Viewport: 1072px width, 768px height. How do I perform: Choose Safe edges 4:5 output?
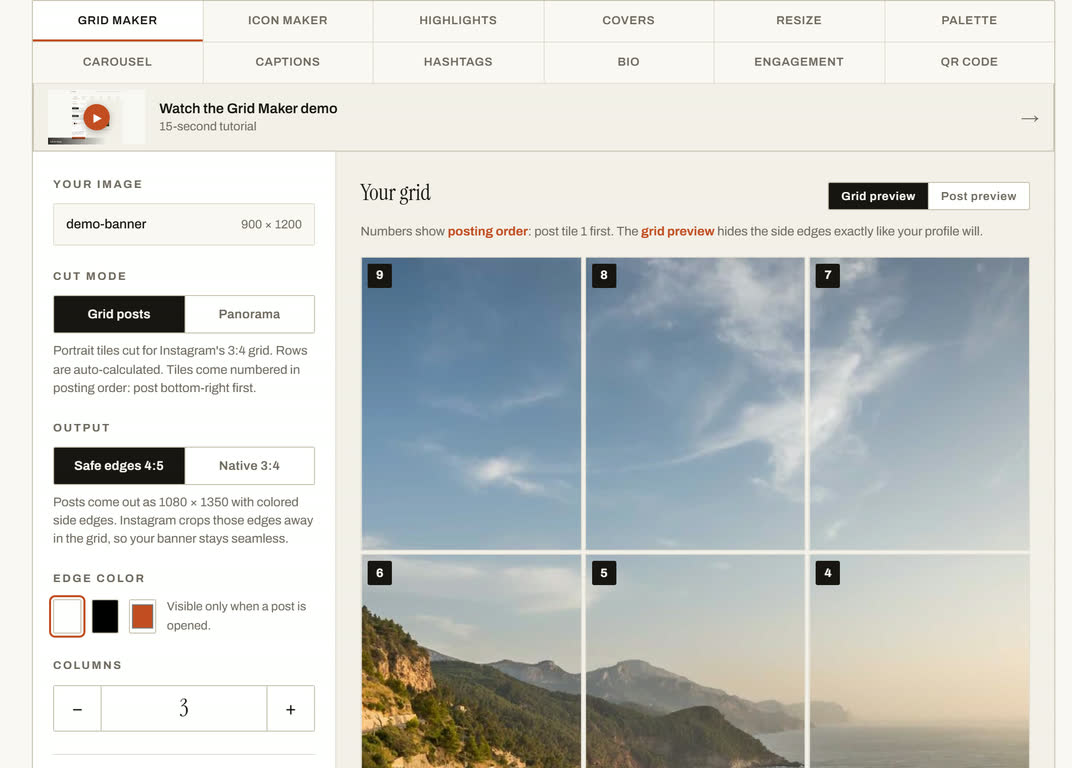click(x=119, y=466)
